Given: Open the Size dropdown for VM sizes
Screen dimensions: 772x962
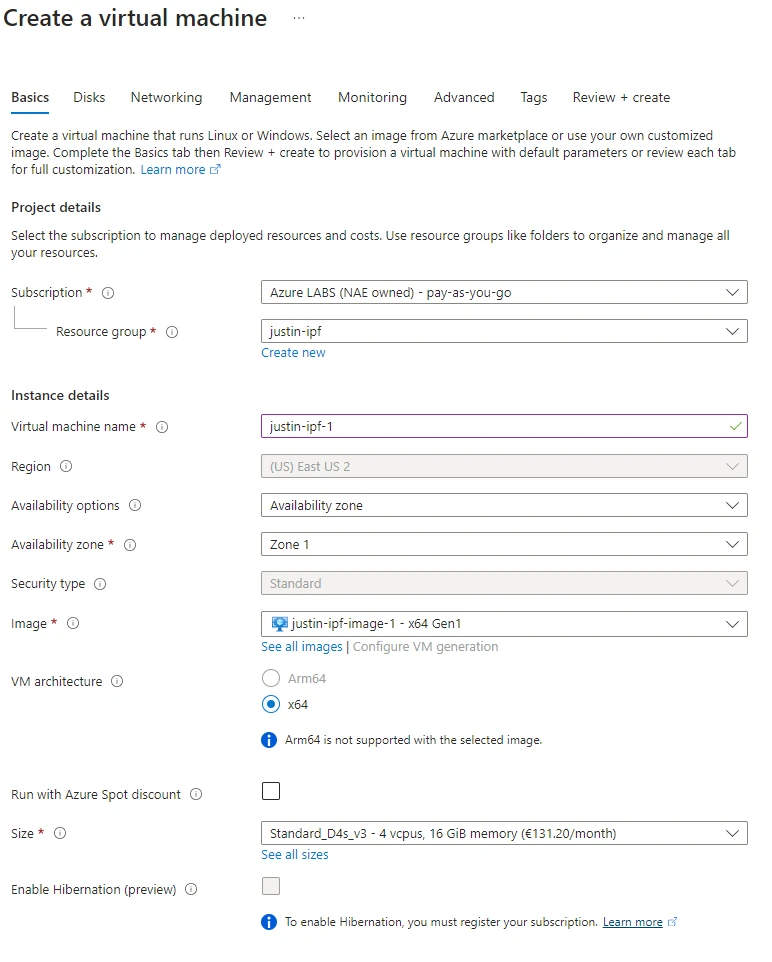Looking at the screenshot, I should pos(503,833).
